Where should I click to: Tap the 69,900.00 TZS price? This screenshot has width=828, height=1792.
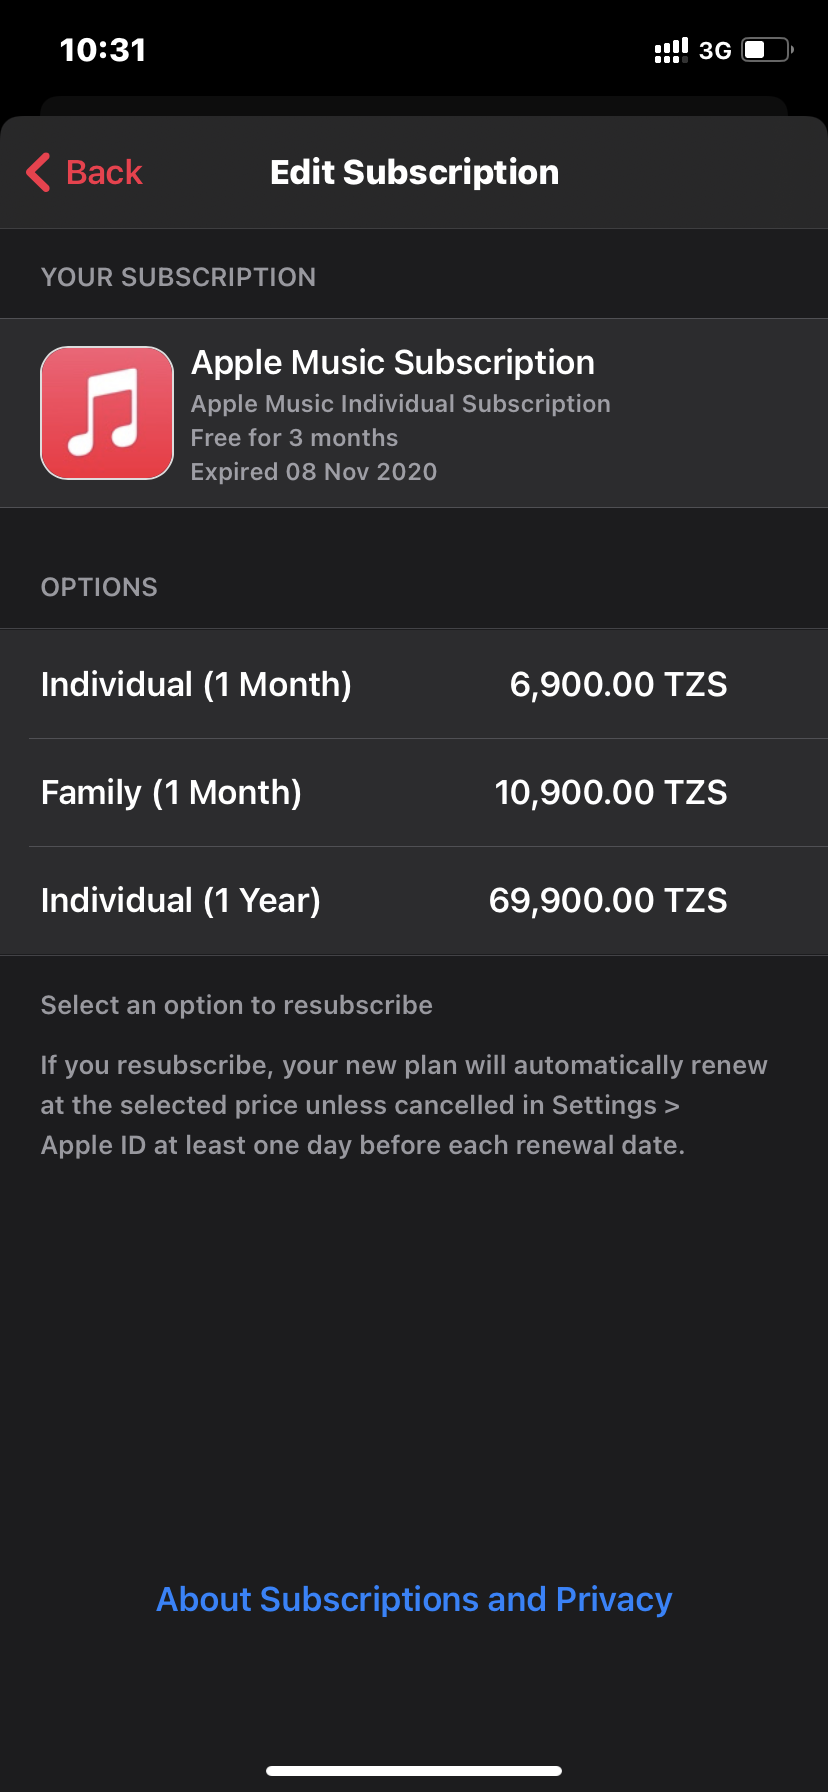click(608, 900)
